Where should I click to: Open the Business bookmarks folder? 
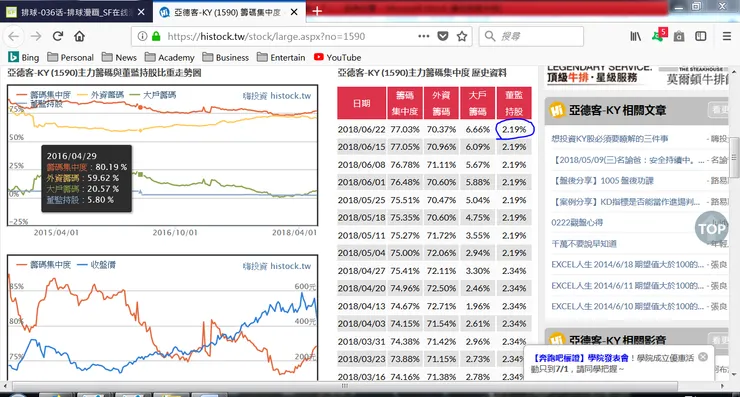[226, 58]
